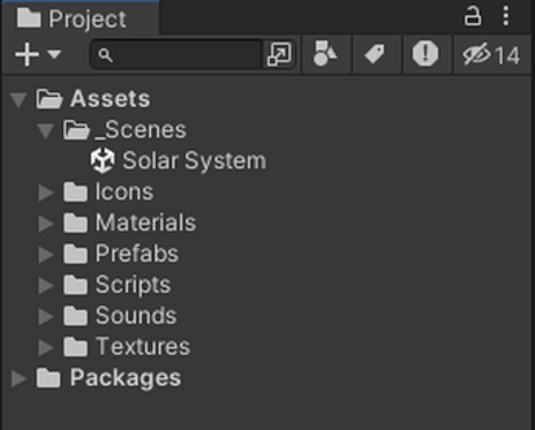Click the Search by Import Log Type icon

point(425,54)
